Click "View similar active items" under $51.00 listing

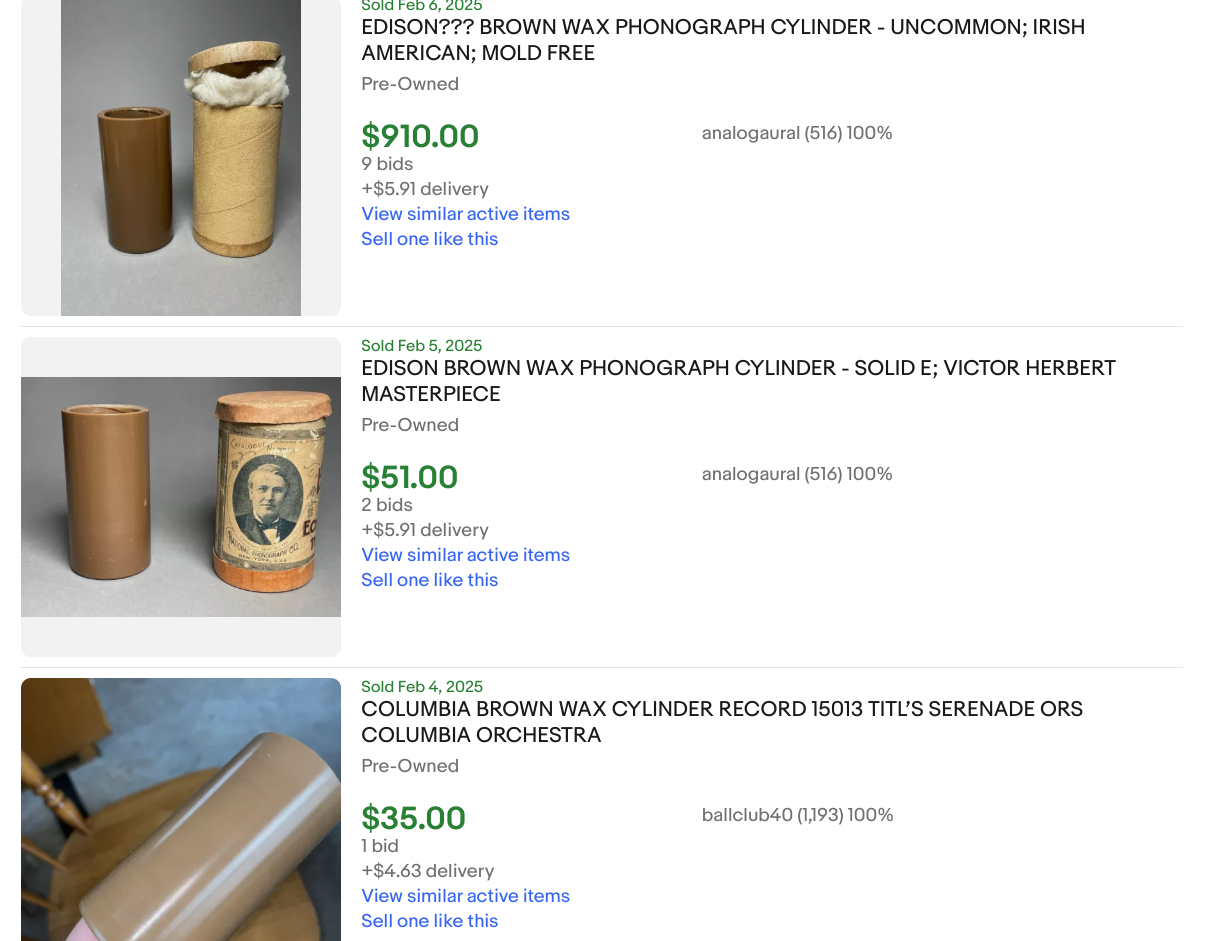(465, 555)
